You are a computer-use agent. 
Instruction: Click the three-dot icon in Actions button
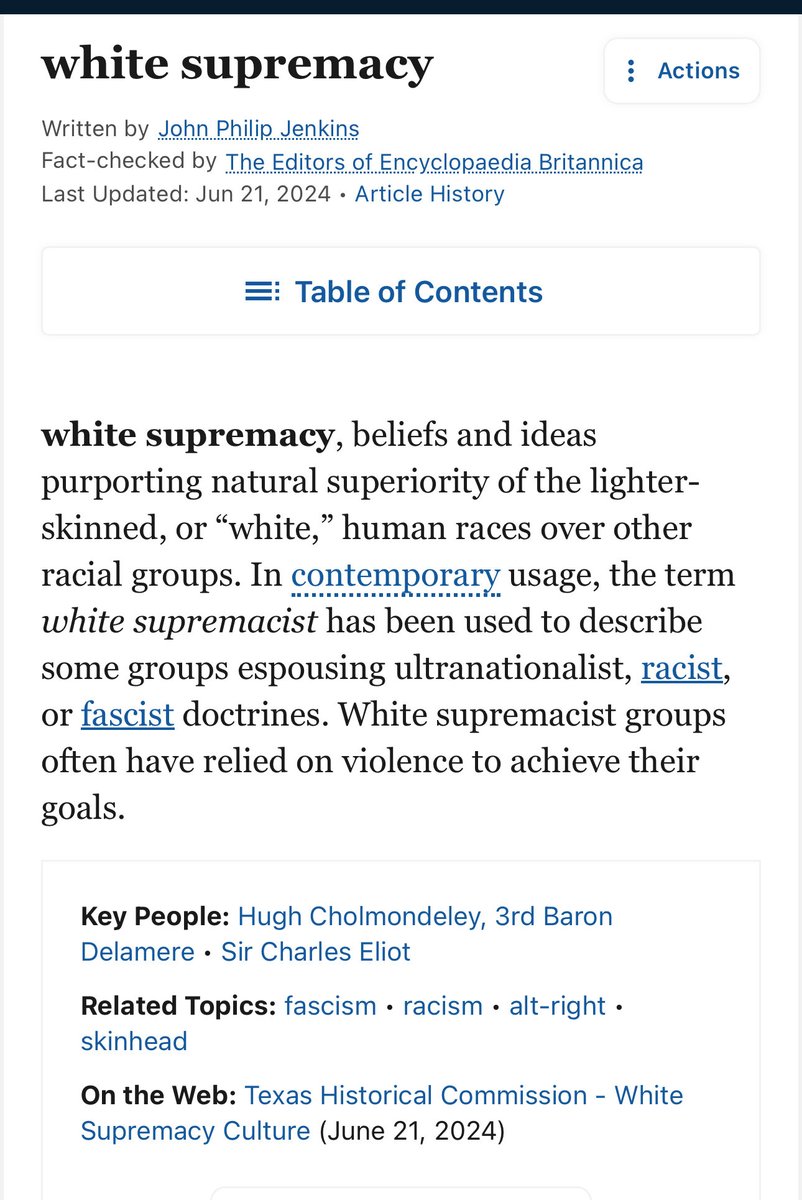tap(631, 71)
